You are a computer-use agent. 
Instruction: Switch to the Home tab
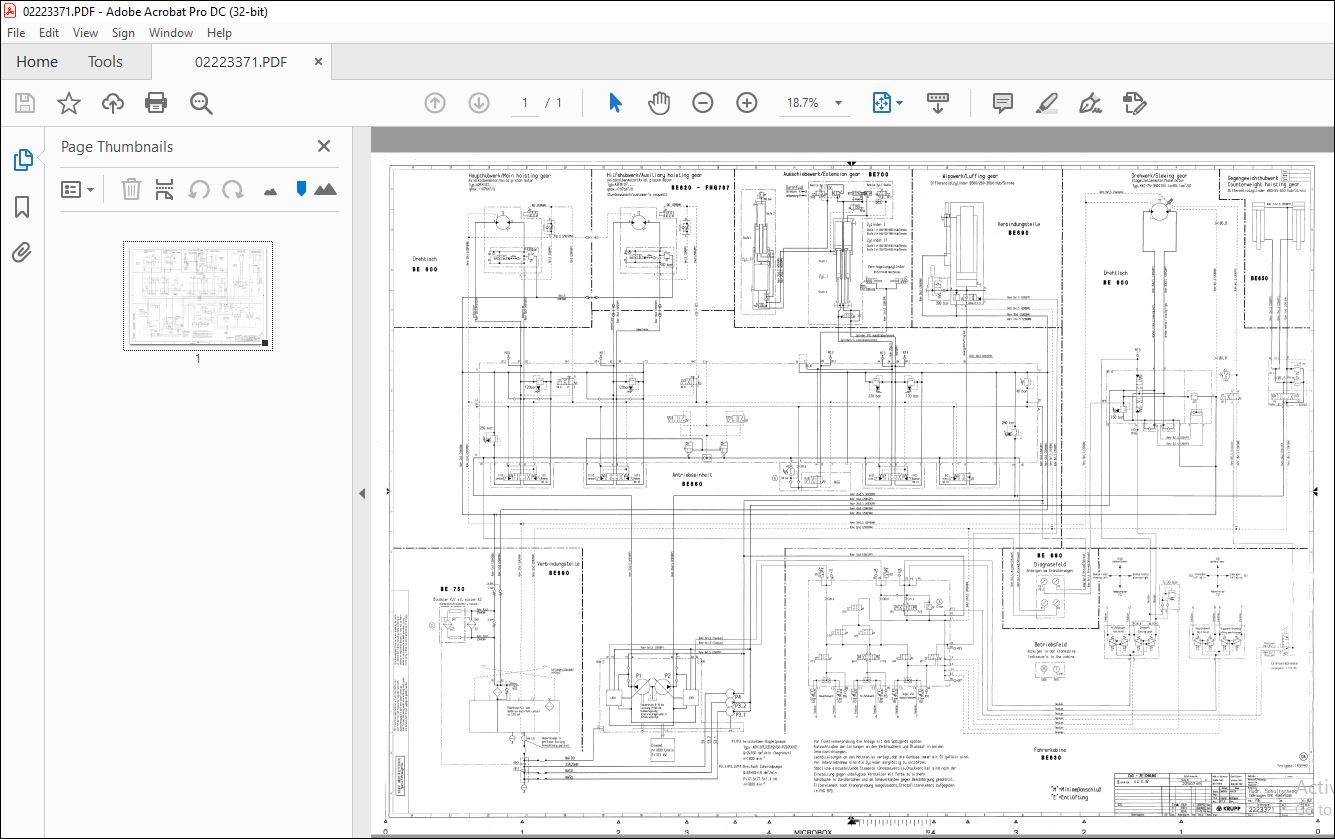[x=37, y=62]
